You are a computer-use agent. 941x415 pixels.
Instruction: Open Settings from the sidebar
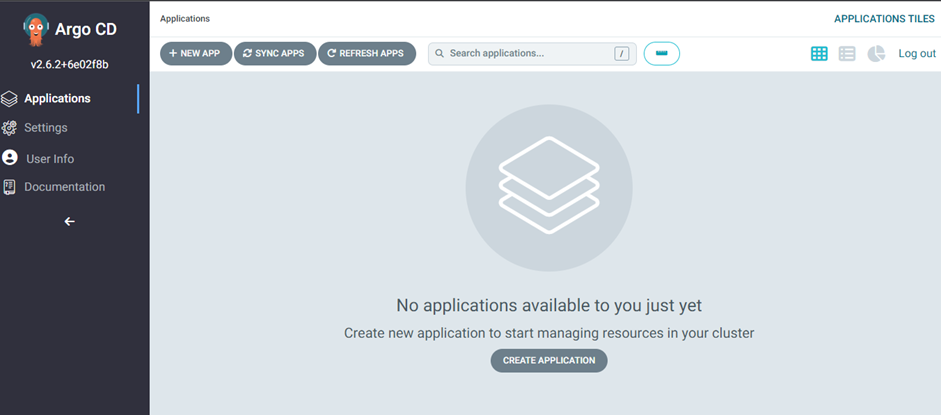coord(46,128)
